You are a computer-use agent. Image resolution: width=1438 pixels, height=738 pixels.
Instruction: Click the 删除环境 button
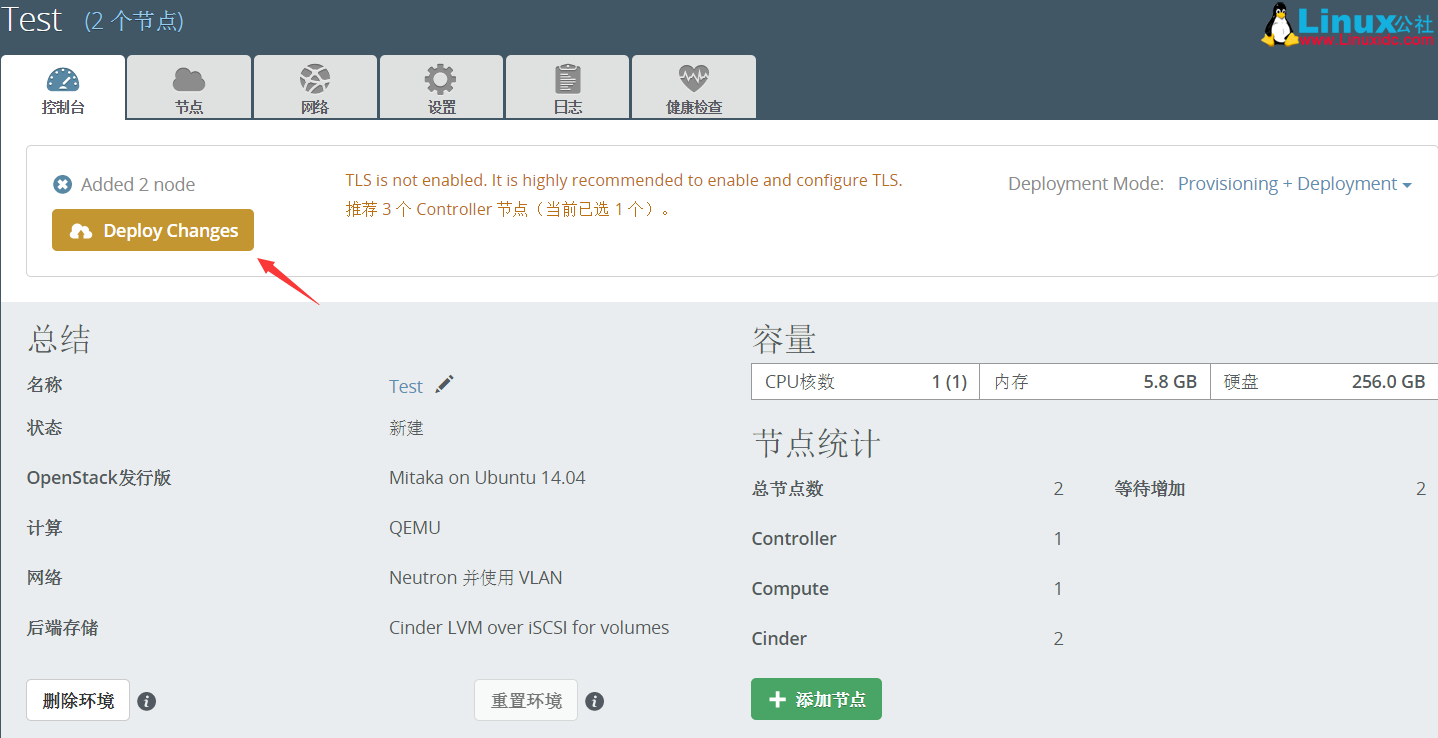(x=77, y=700)
